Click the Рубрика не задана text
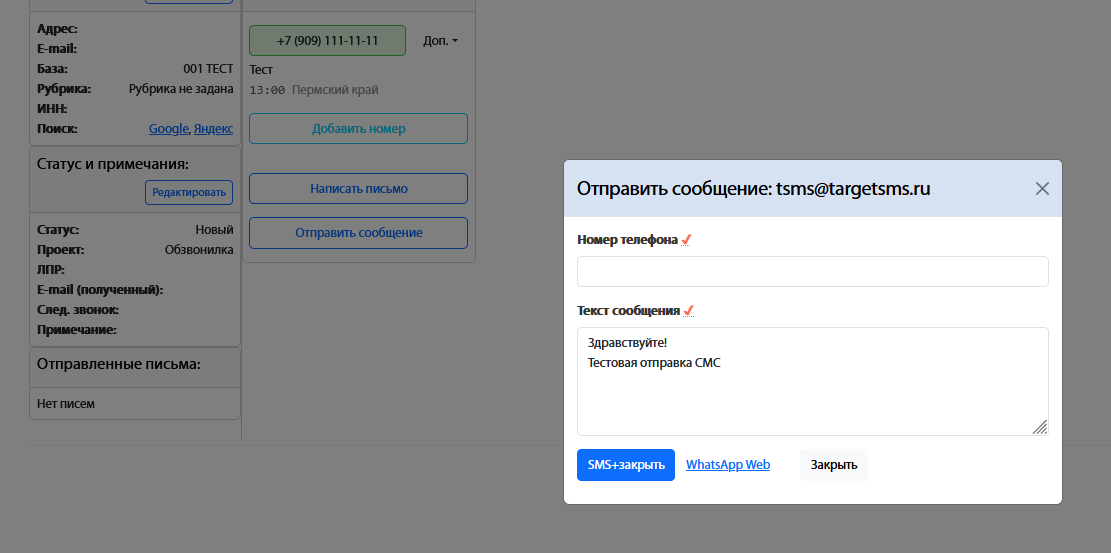The height and width of the screenshot is (553, 1111). [181, 89]
